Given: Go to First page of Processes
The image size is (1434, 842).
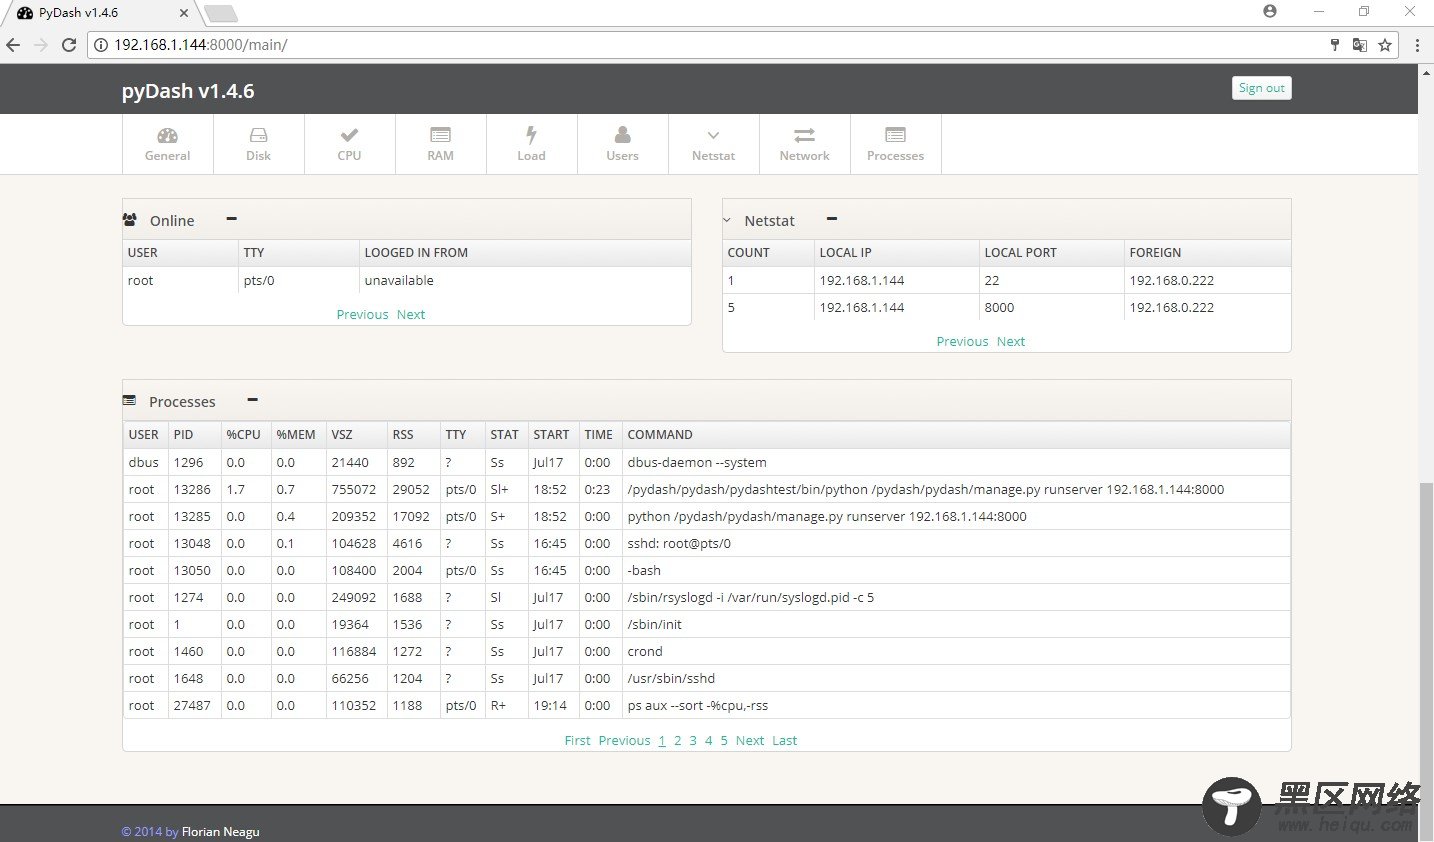Looking at the screenshot, I should [577, 740].
